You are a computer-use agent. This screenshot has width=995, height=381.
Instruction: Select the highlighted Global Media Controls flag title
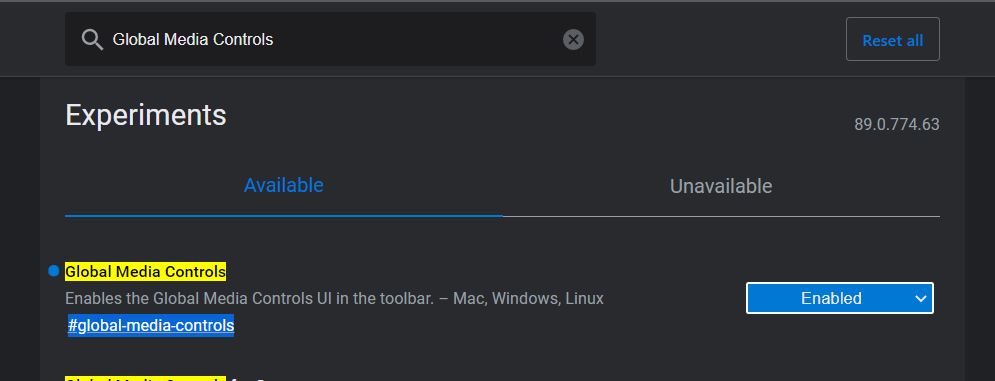pos(145,272)
